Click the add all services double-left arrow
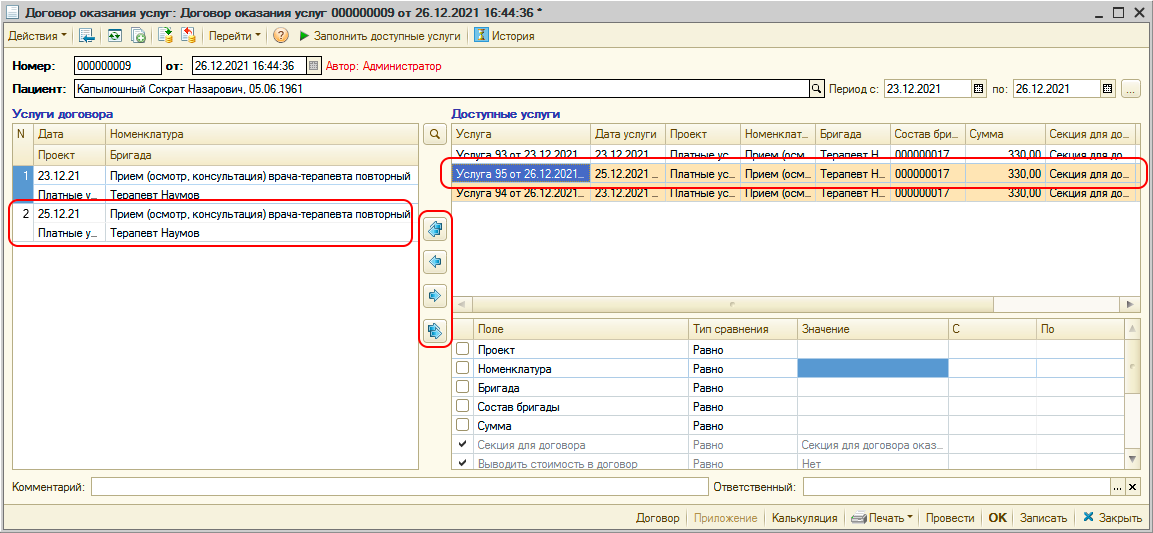Screen dimensions: 1153x533 pos(435,230)
